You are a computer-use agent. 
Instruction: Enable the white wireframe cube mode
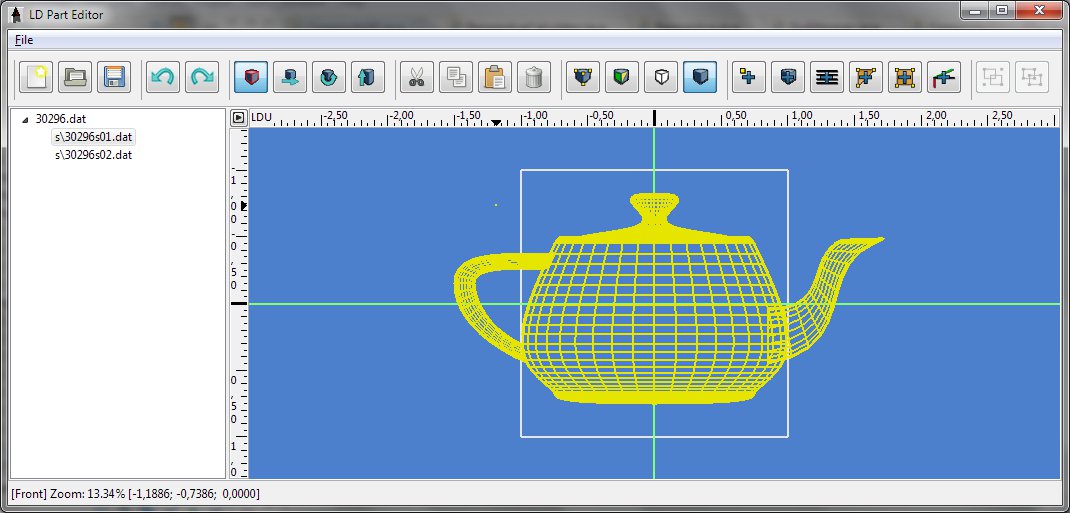tap(661, 76)
